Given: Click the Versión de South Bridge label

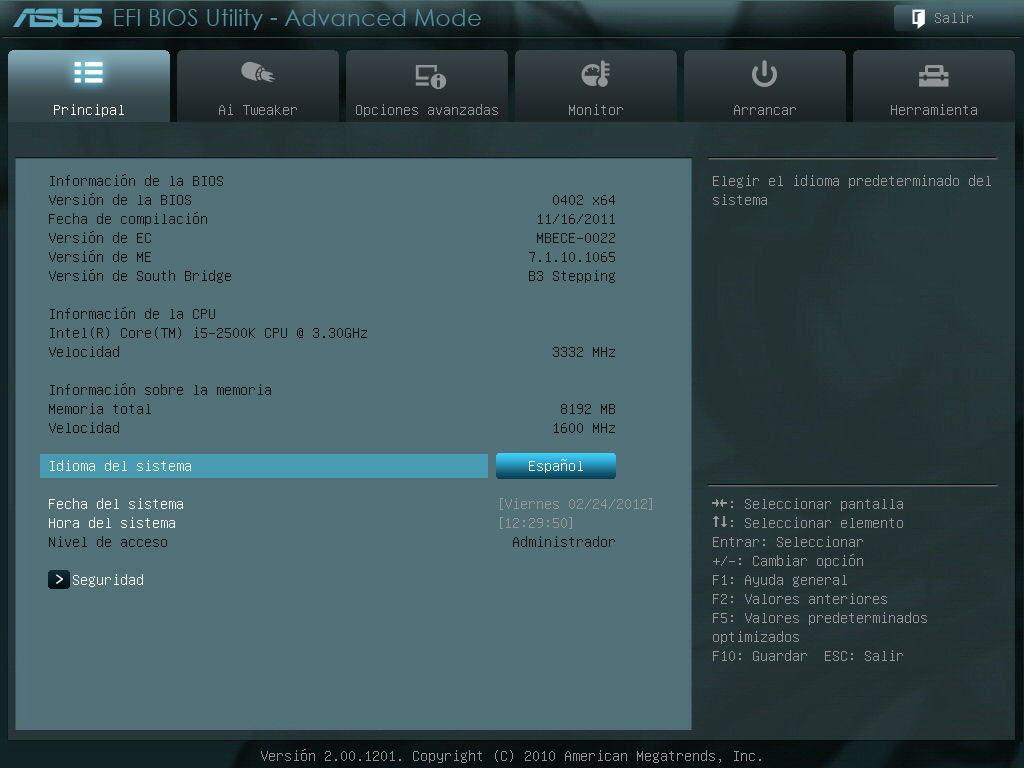Looking at the screenshot, I should 140,276.
